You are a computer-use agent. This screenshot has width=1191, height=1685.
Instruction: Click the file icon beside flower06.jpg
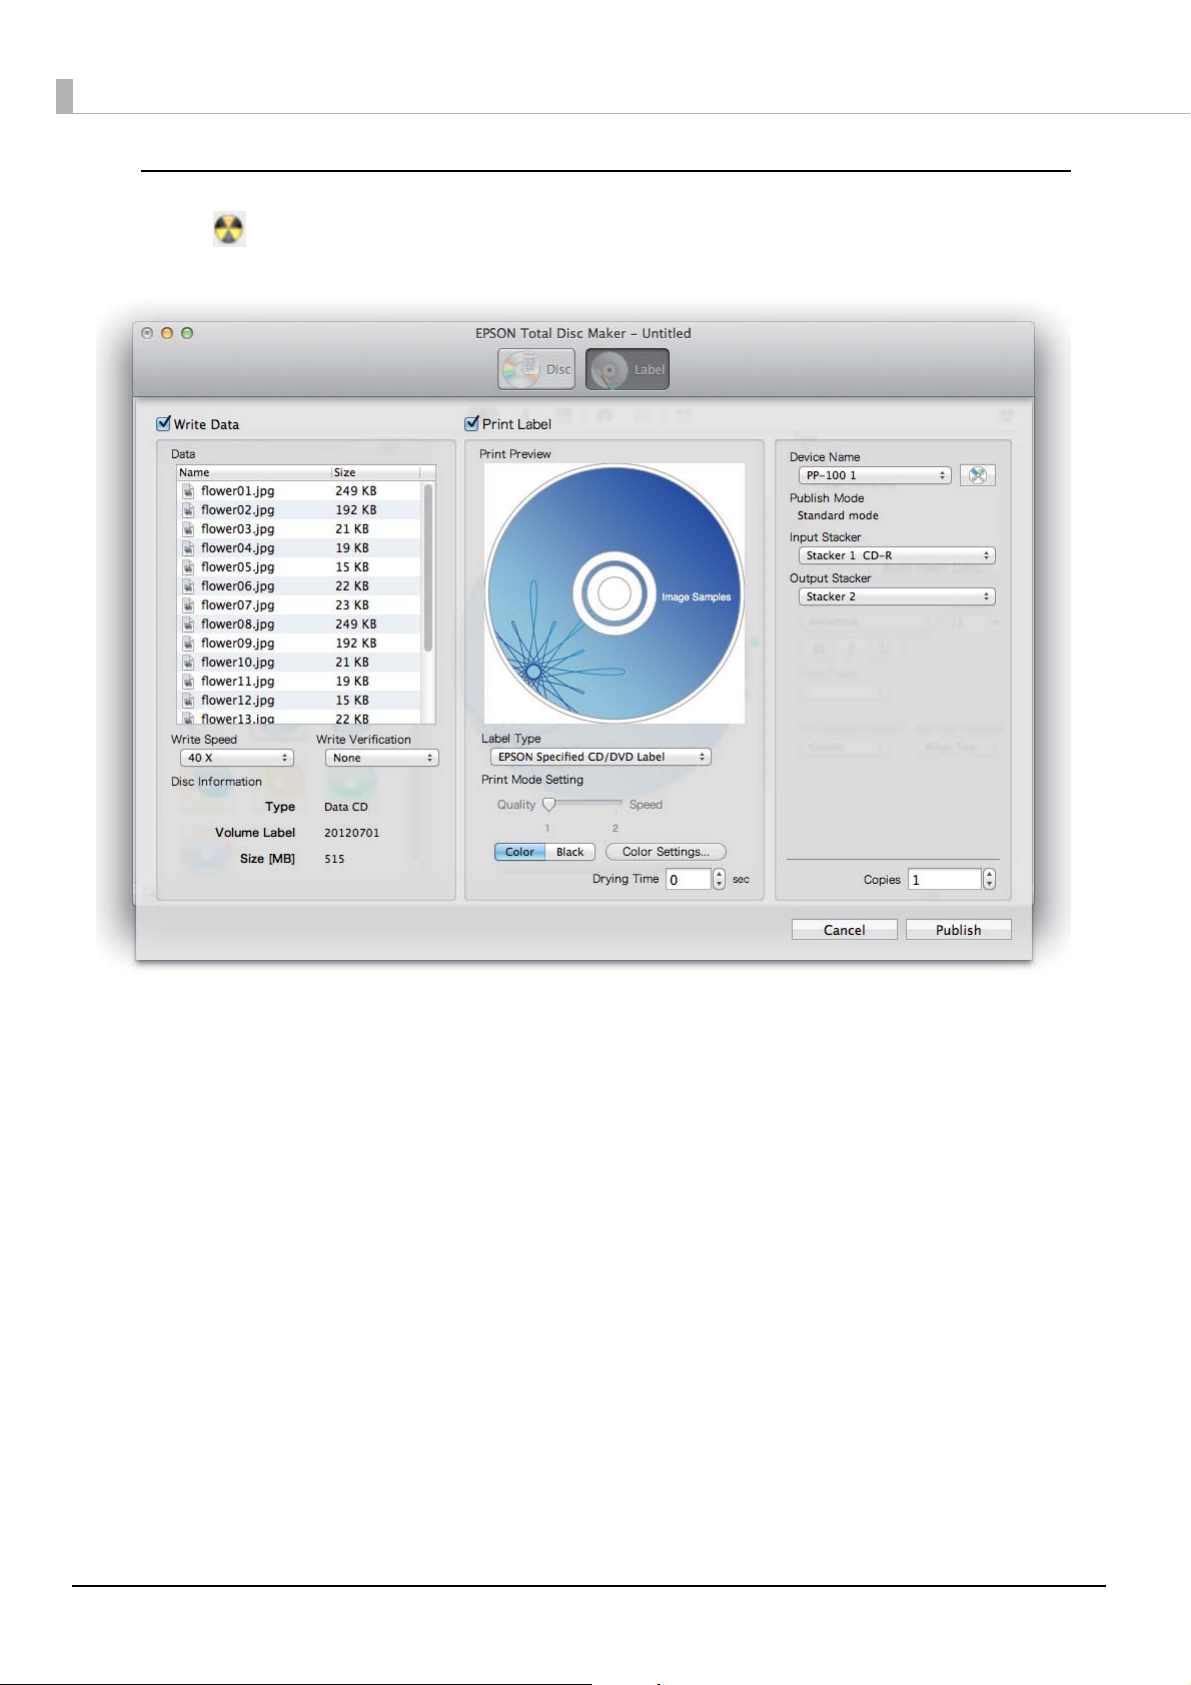click(188, 586)
